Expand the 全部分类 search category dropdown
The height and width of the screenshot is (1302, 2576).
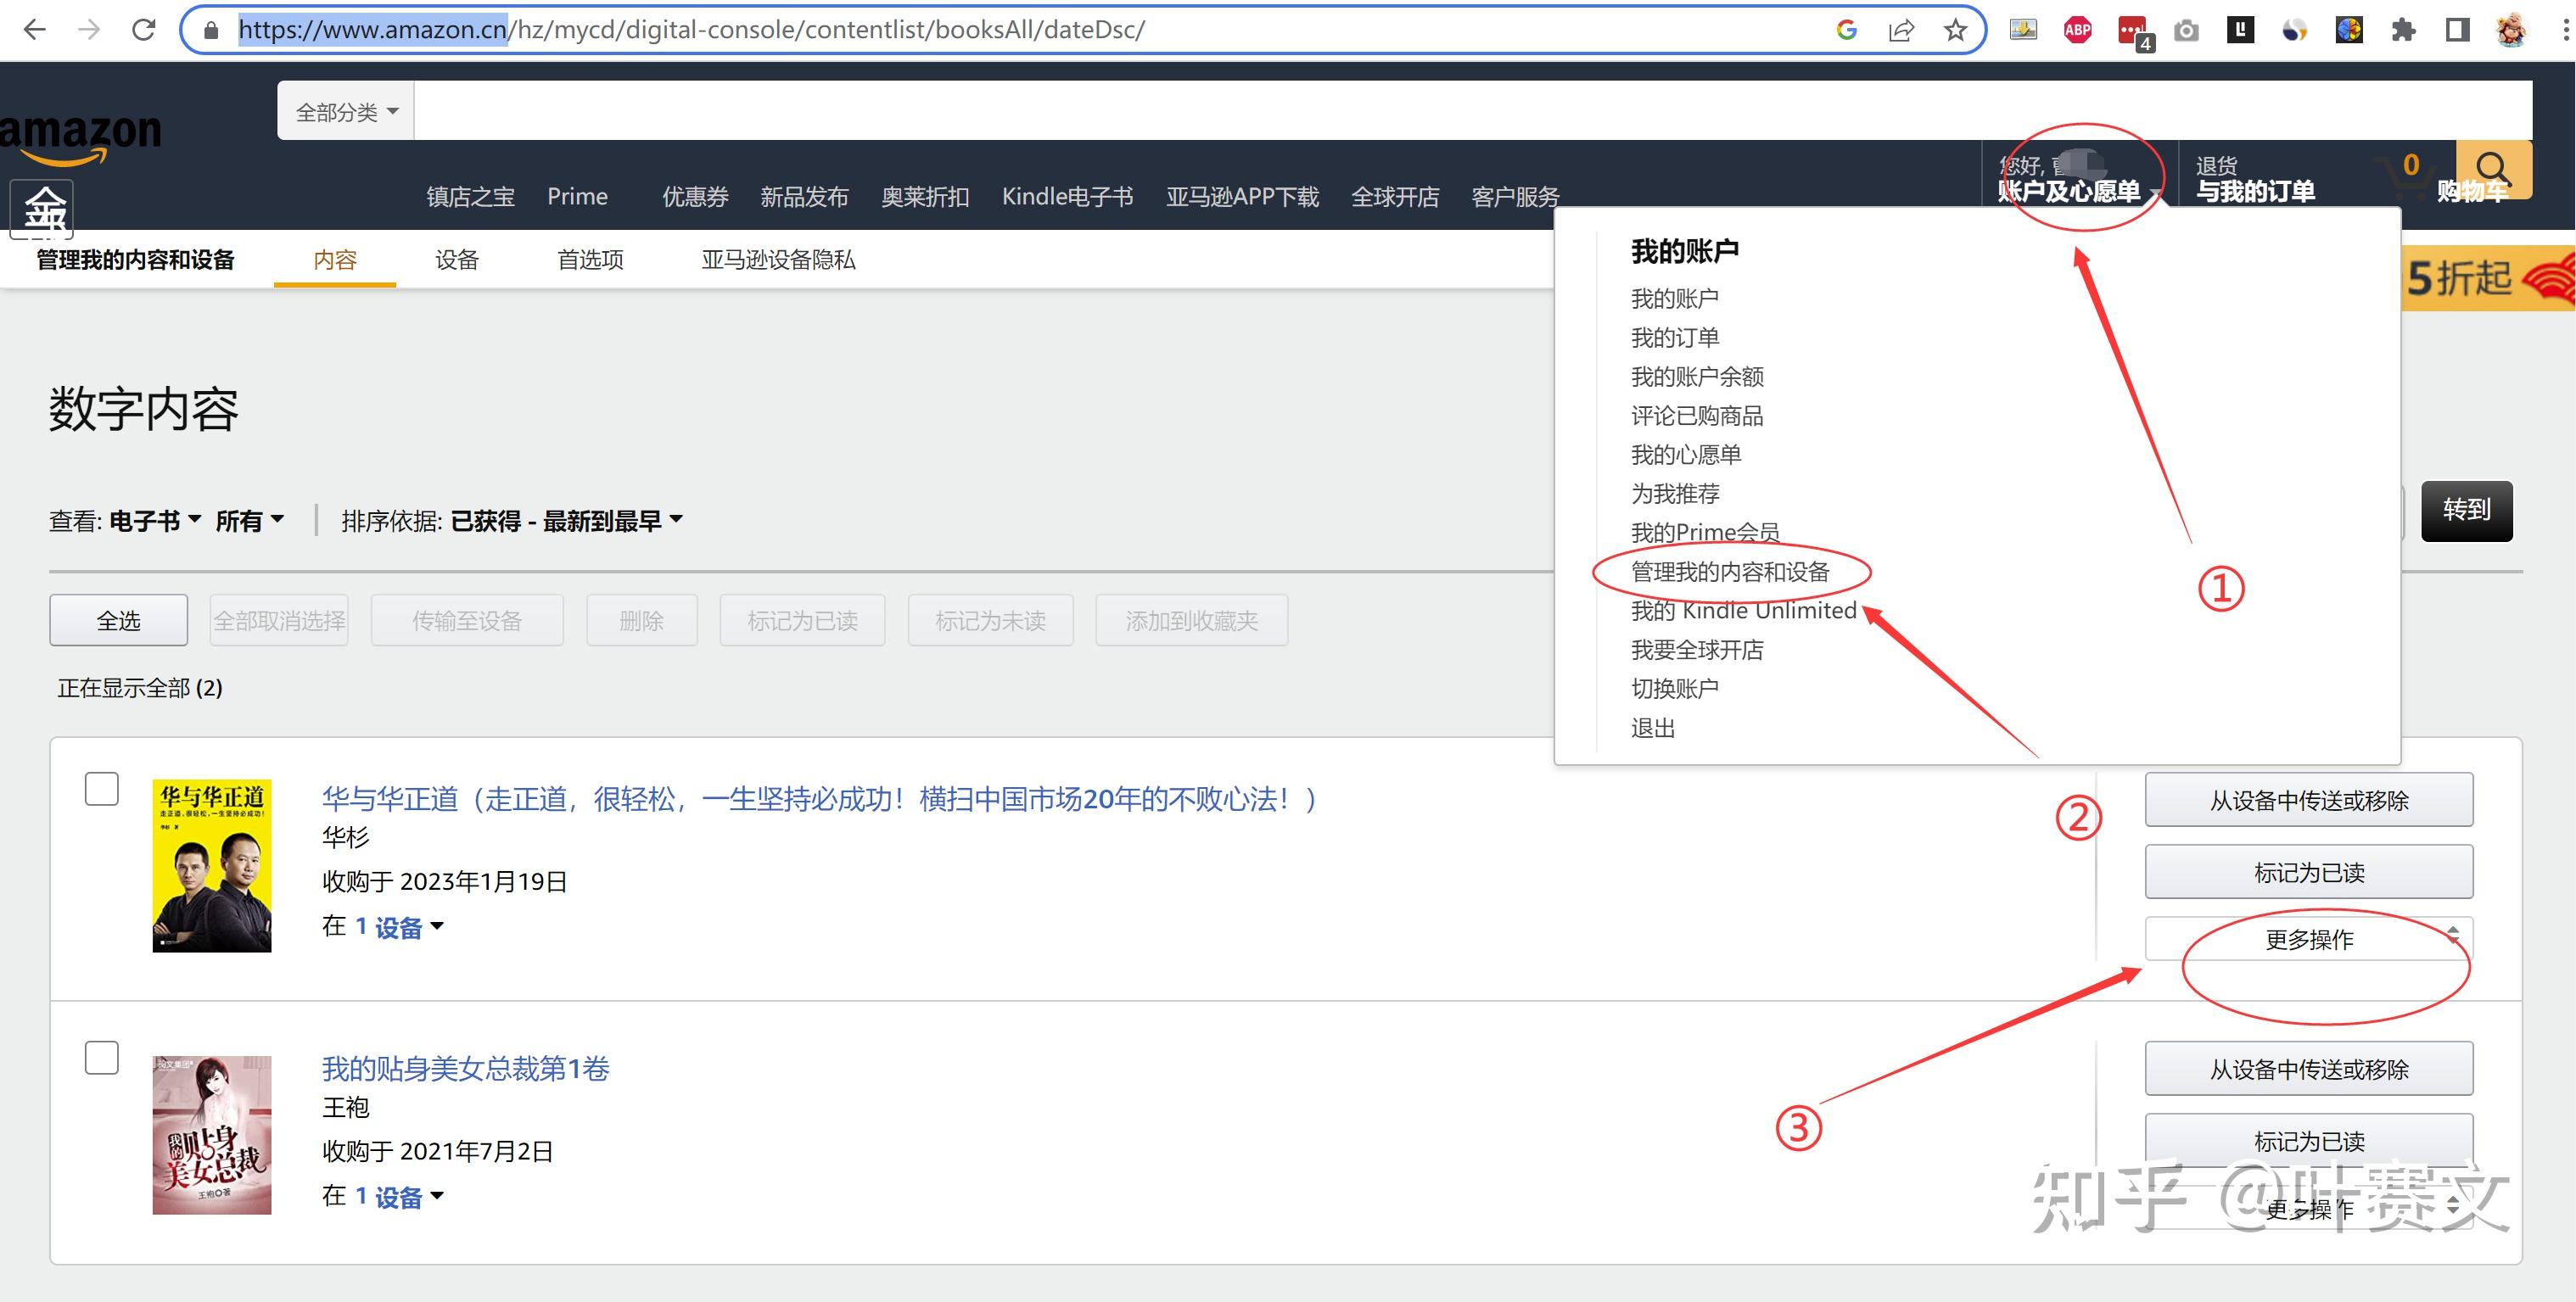point(346,112)
